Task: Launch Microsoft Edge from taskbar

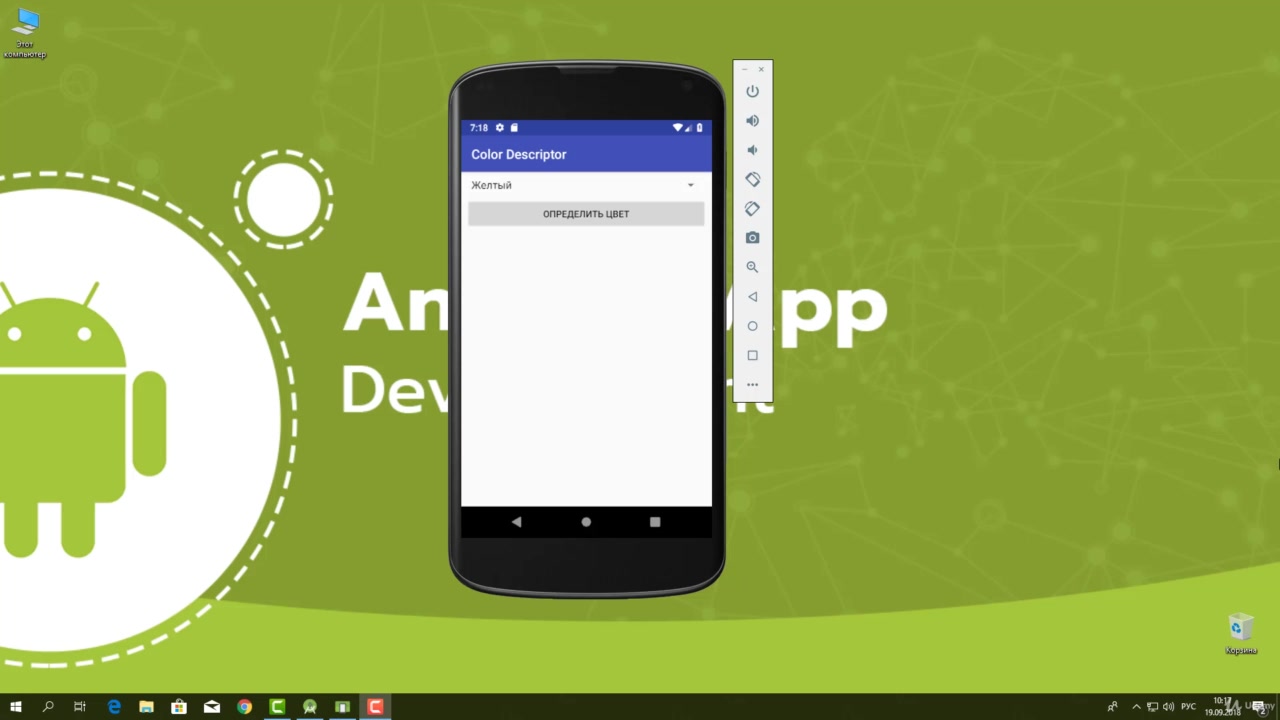Action: coord(114,707)
